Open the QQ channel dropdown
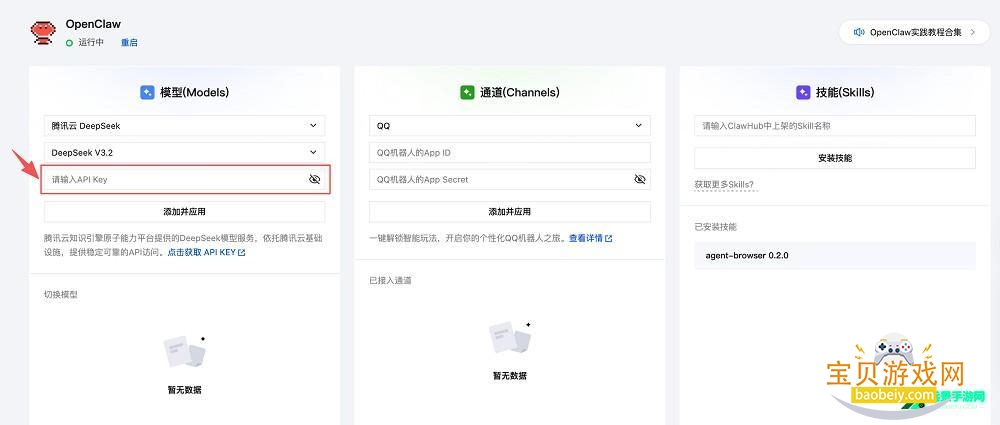Viewport: 1000px width, 425px height. [x=510, y=126]
